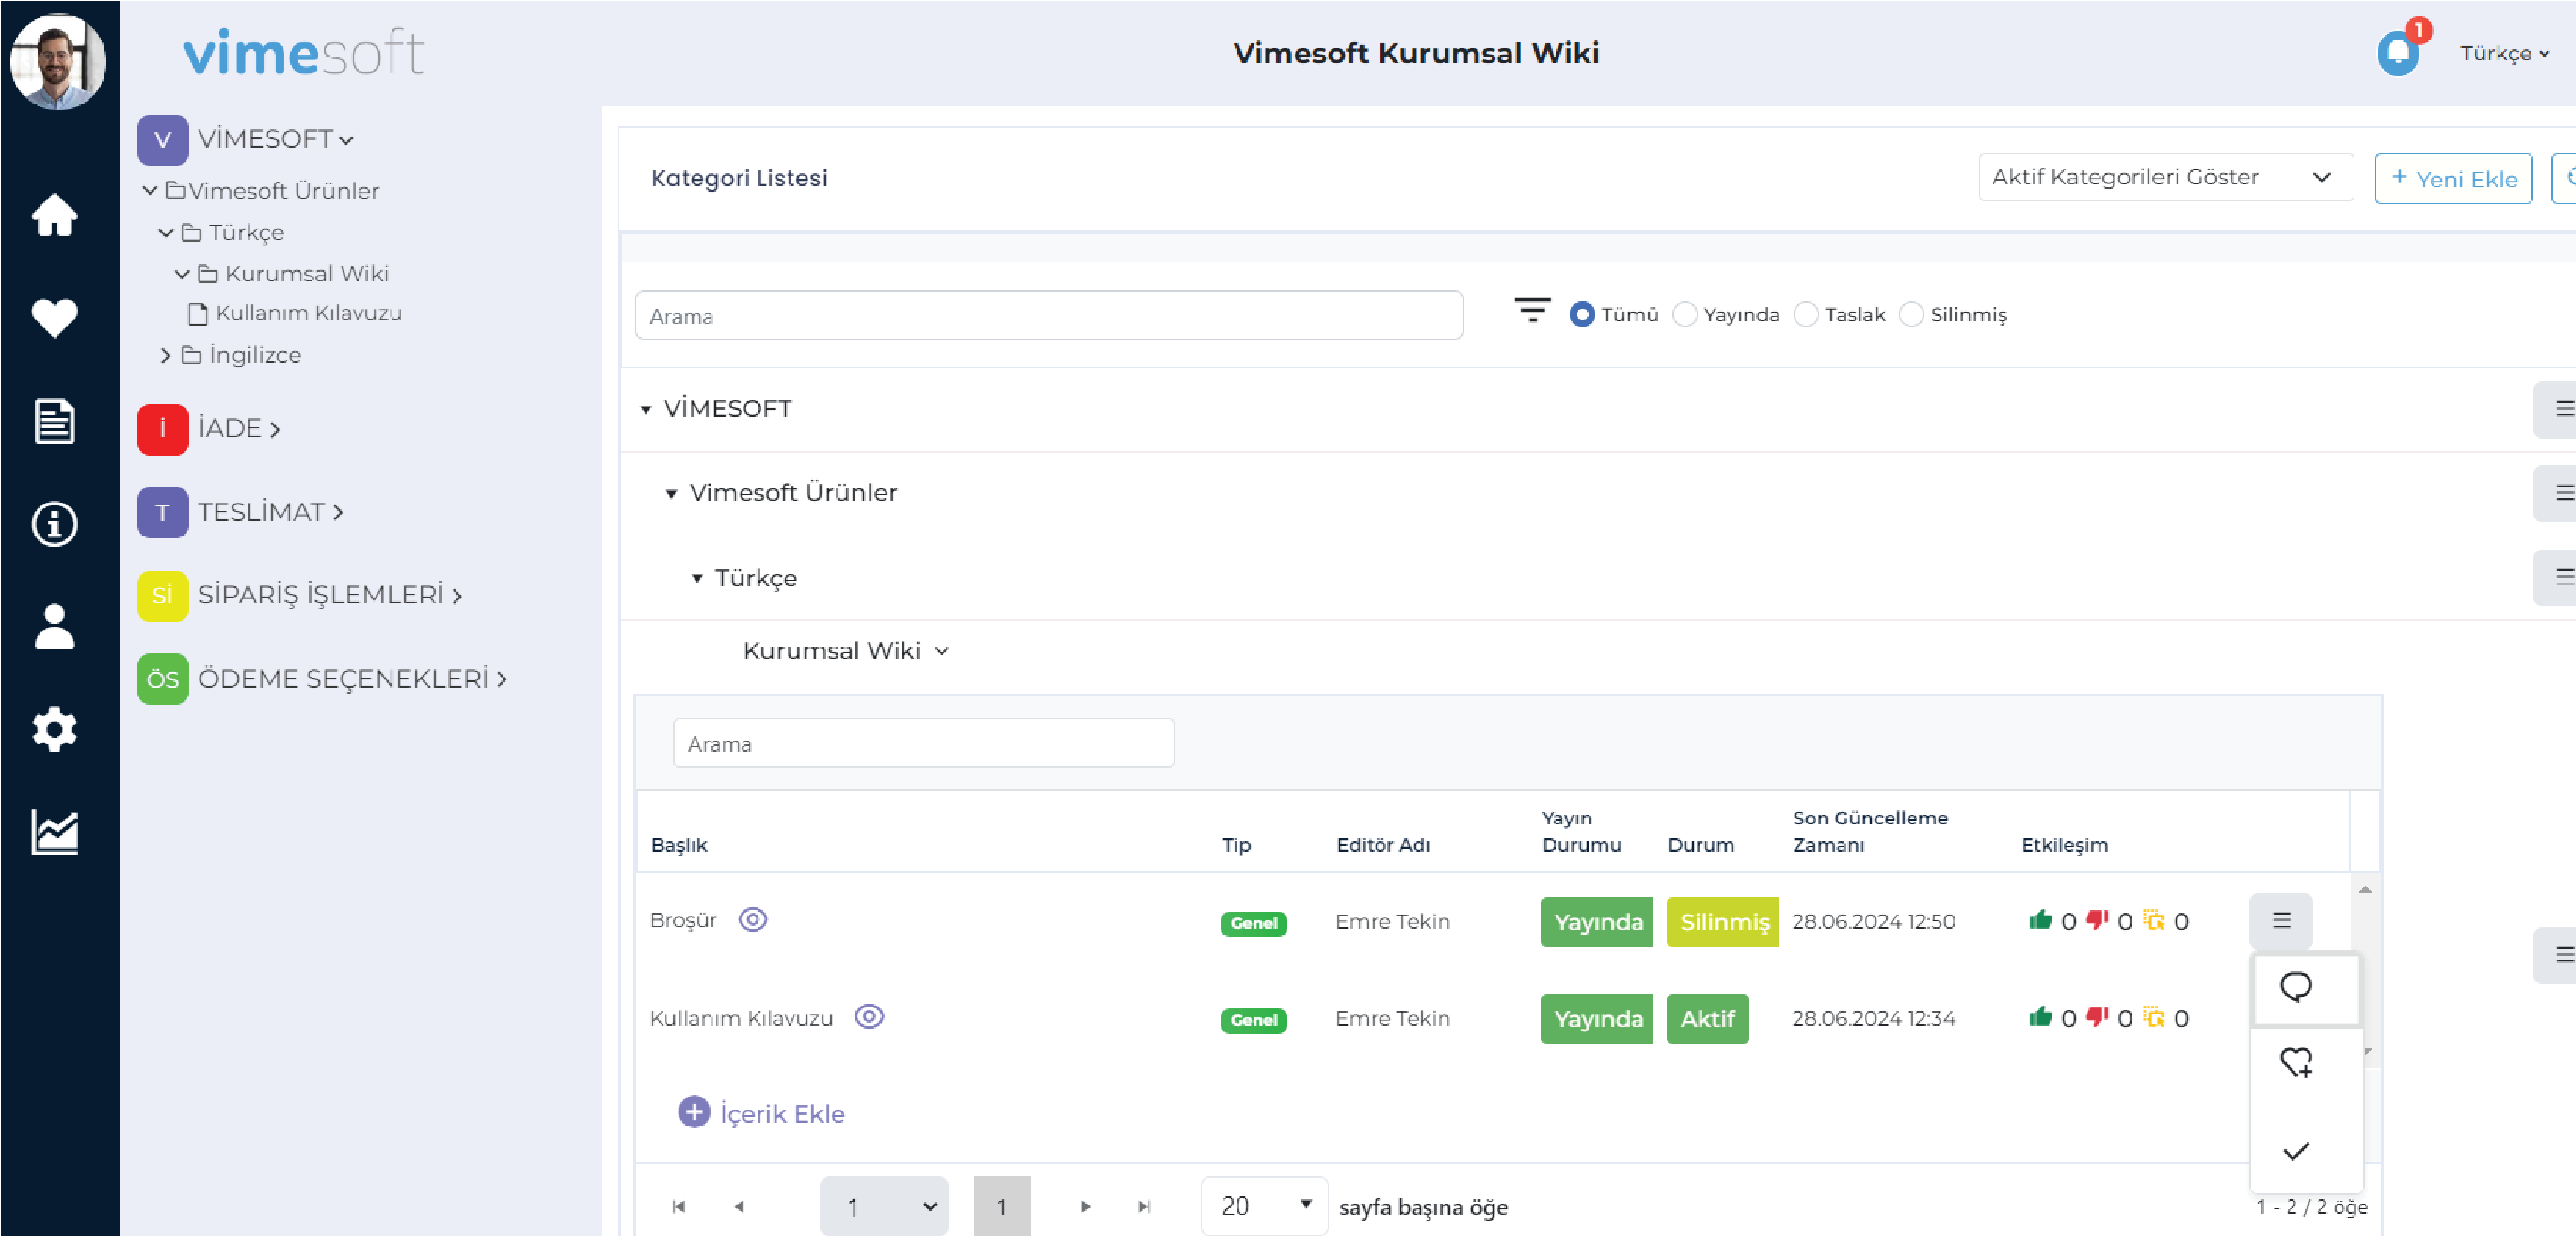Collapse the Vimesoft Ürünler sidebar folder

pyautogui.click(x=150, y=189)
